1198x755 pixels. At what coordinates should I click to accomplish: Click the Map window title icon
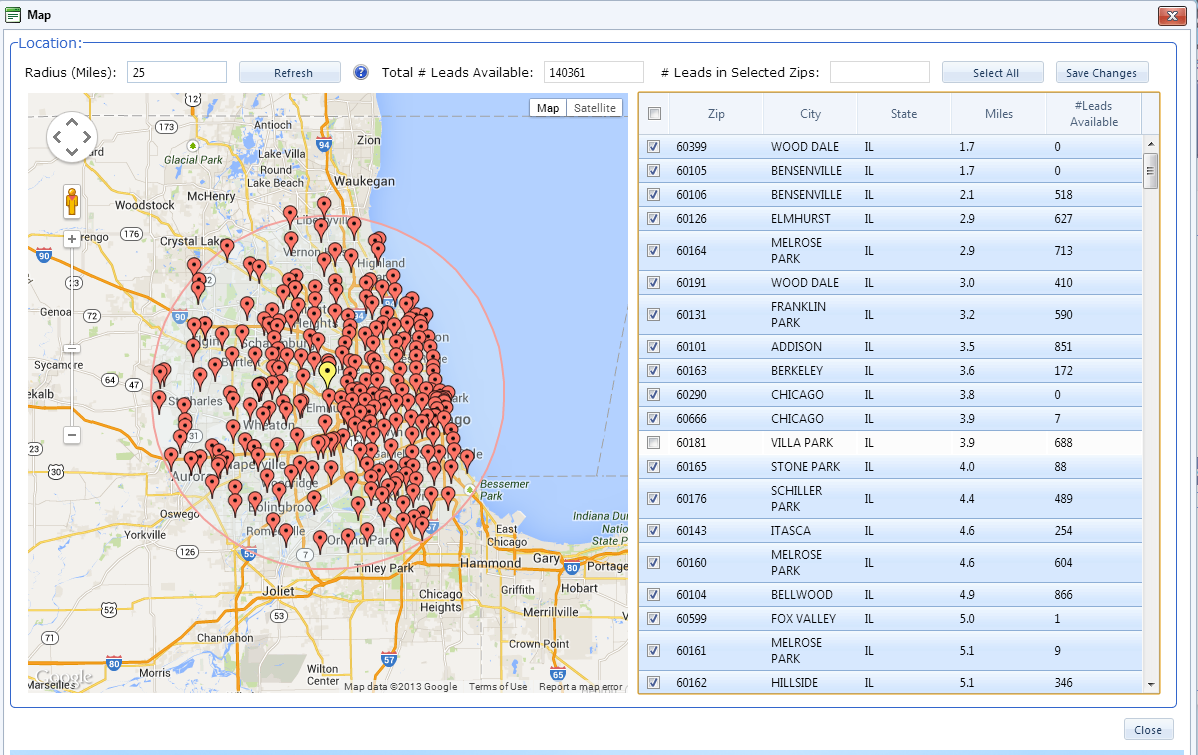click(x=13, y=15)
